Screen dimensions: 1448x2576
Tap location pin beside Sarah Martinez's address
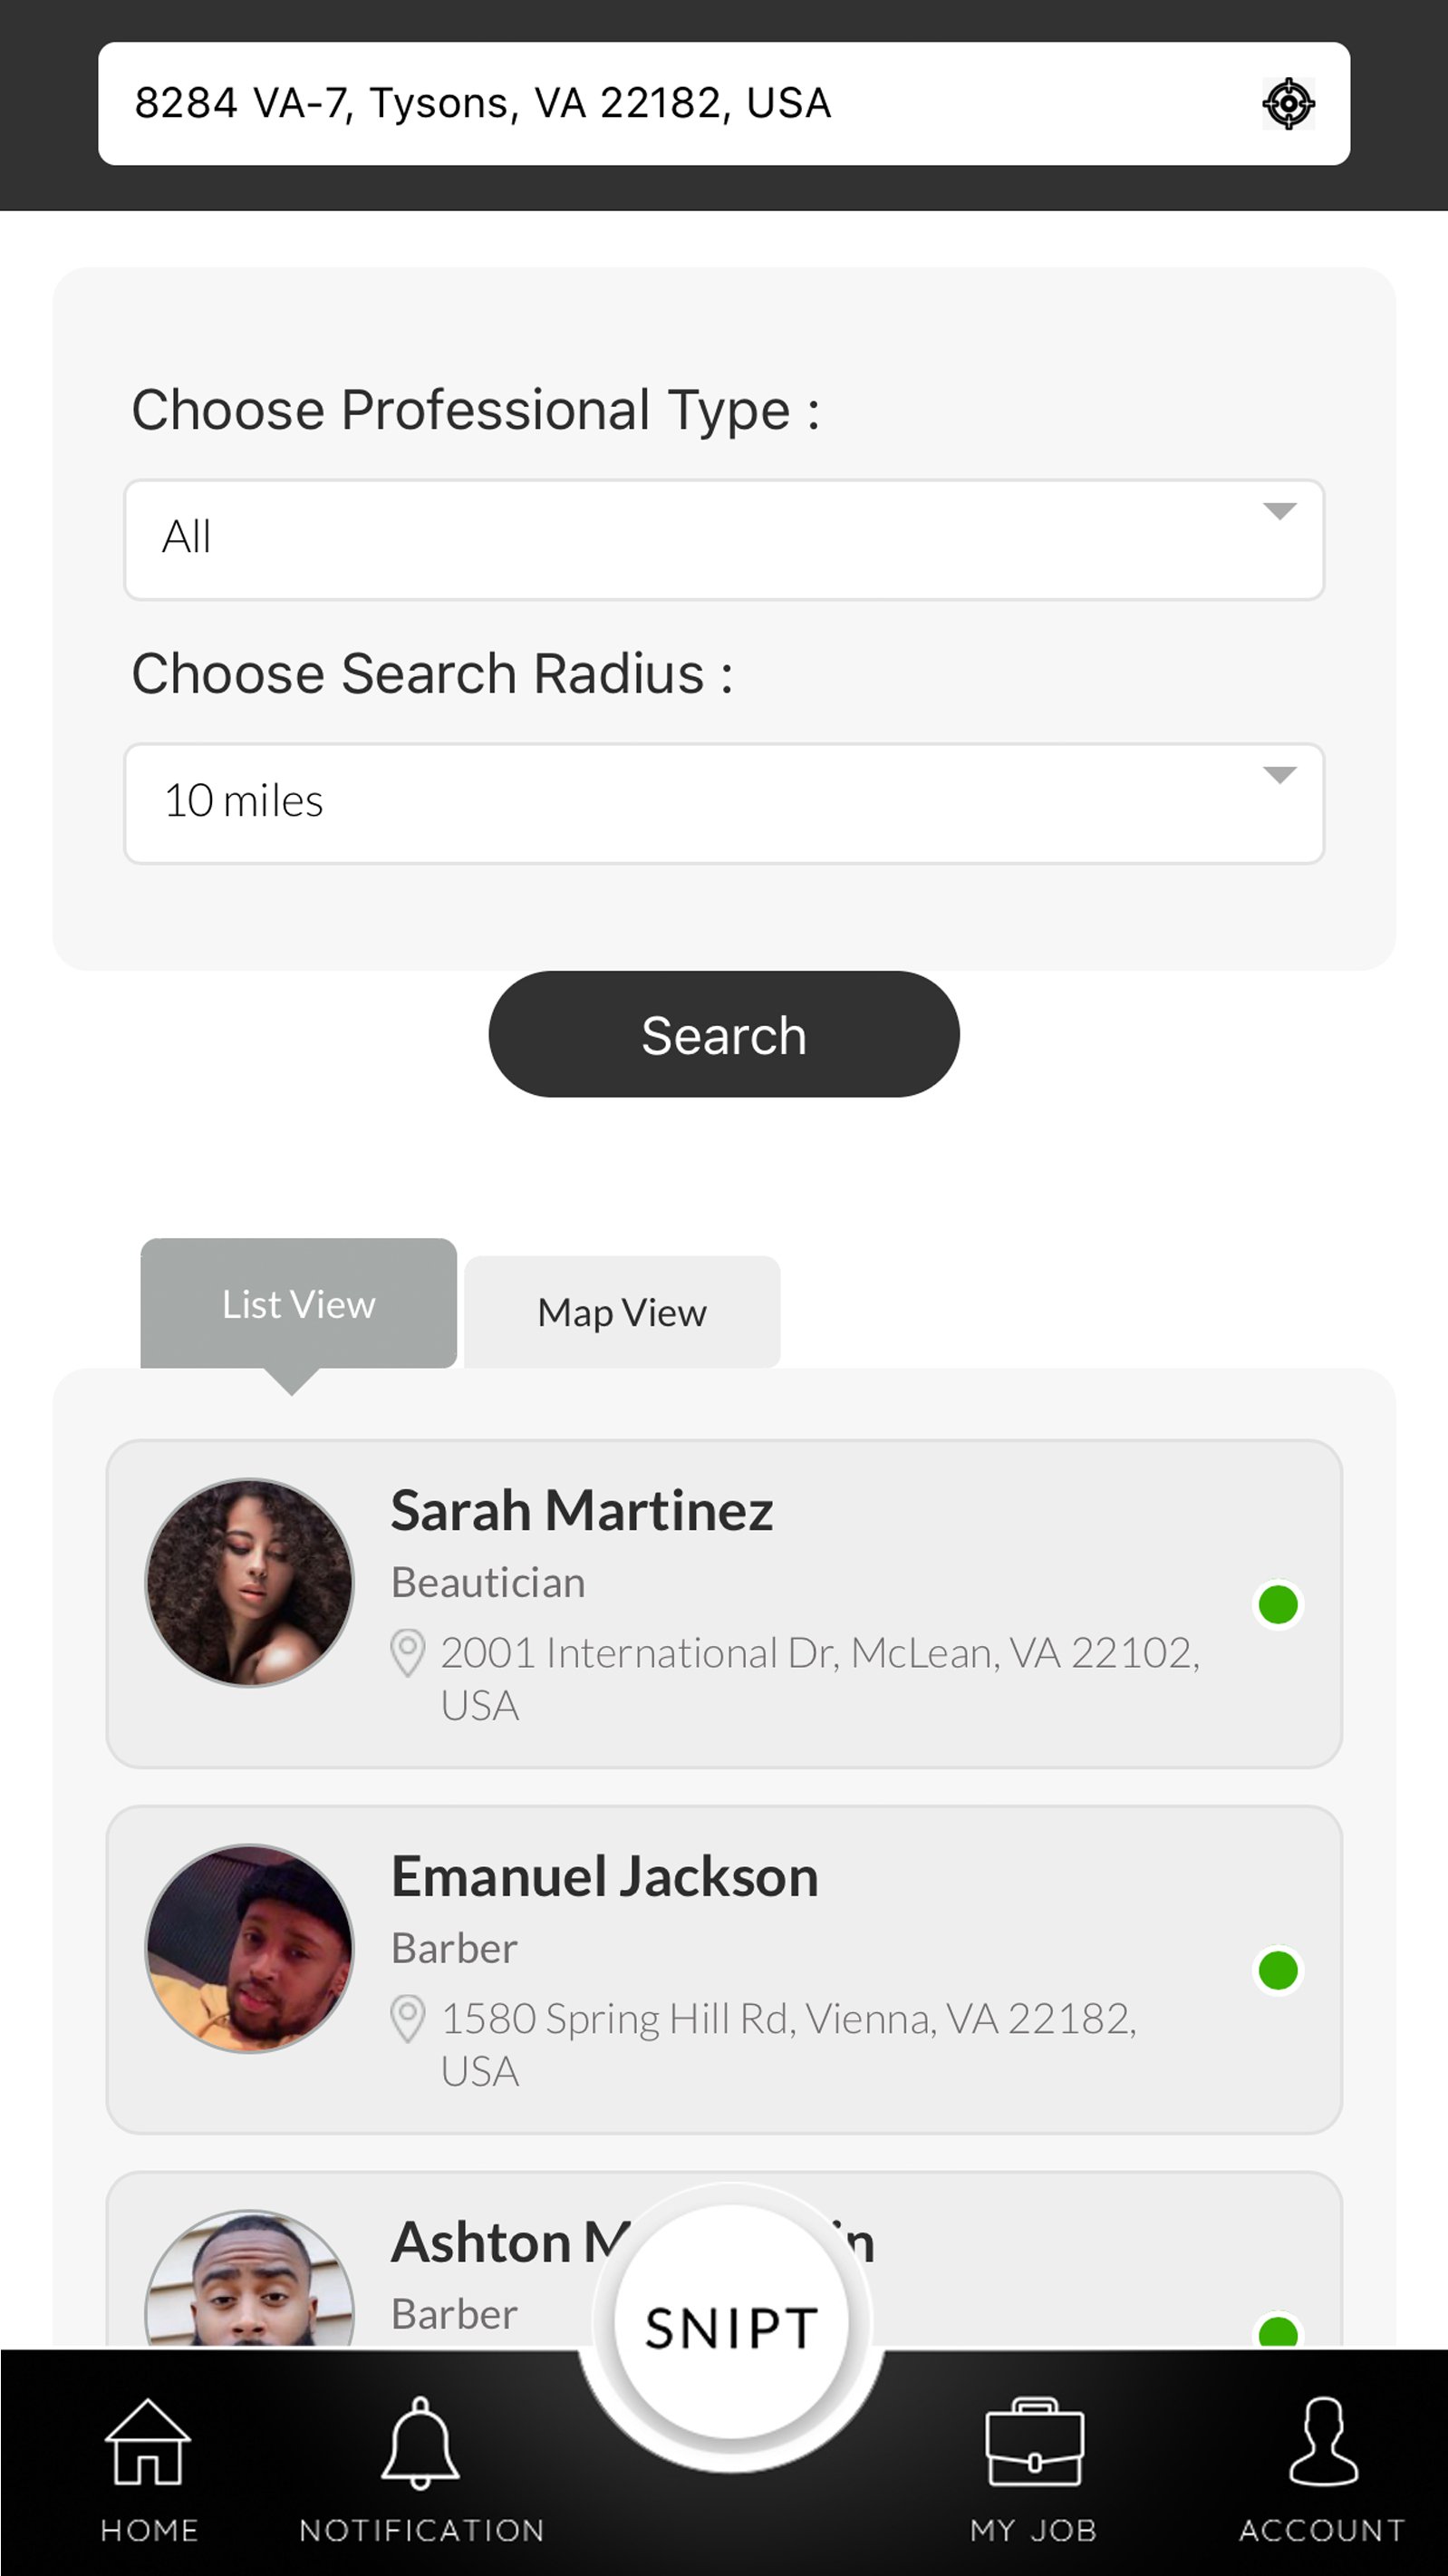[x=407, y=1652]
